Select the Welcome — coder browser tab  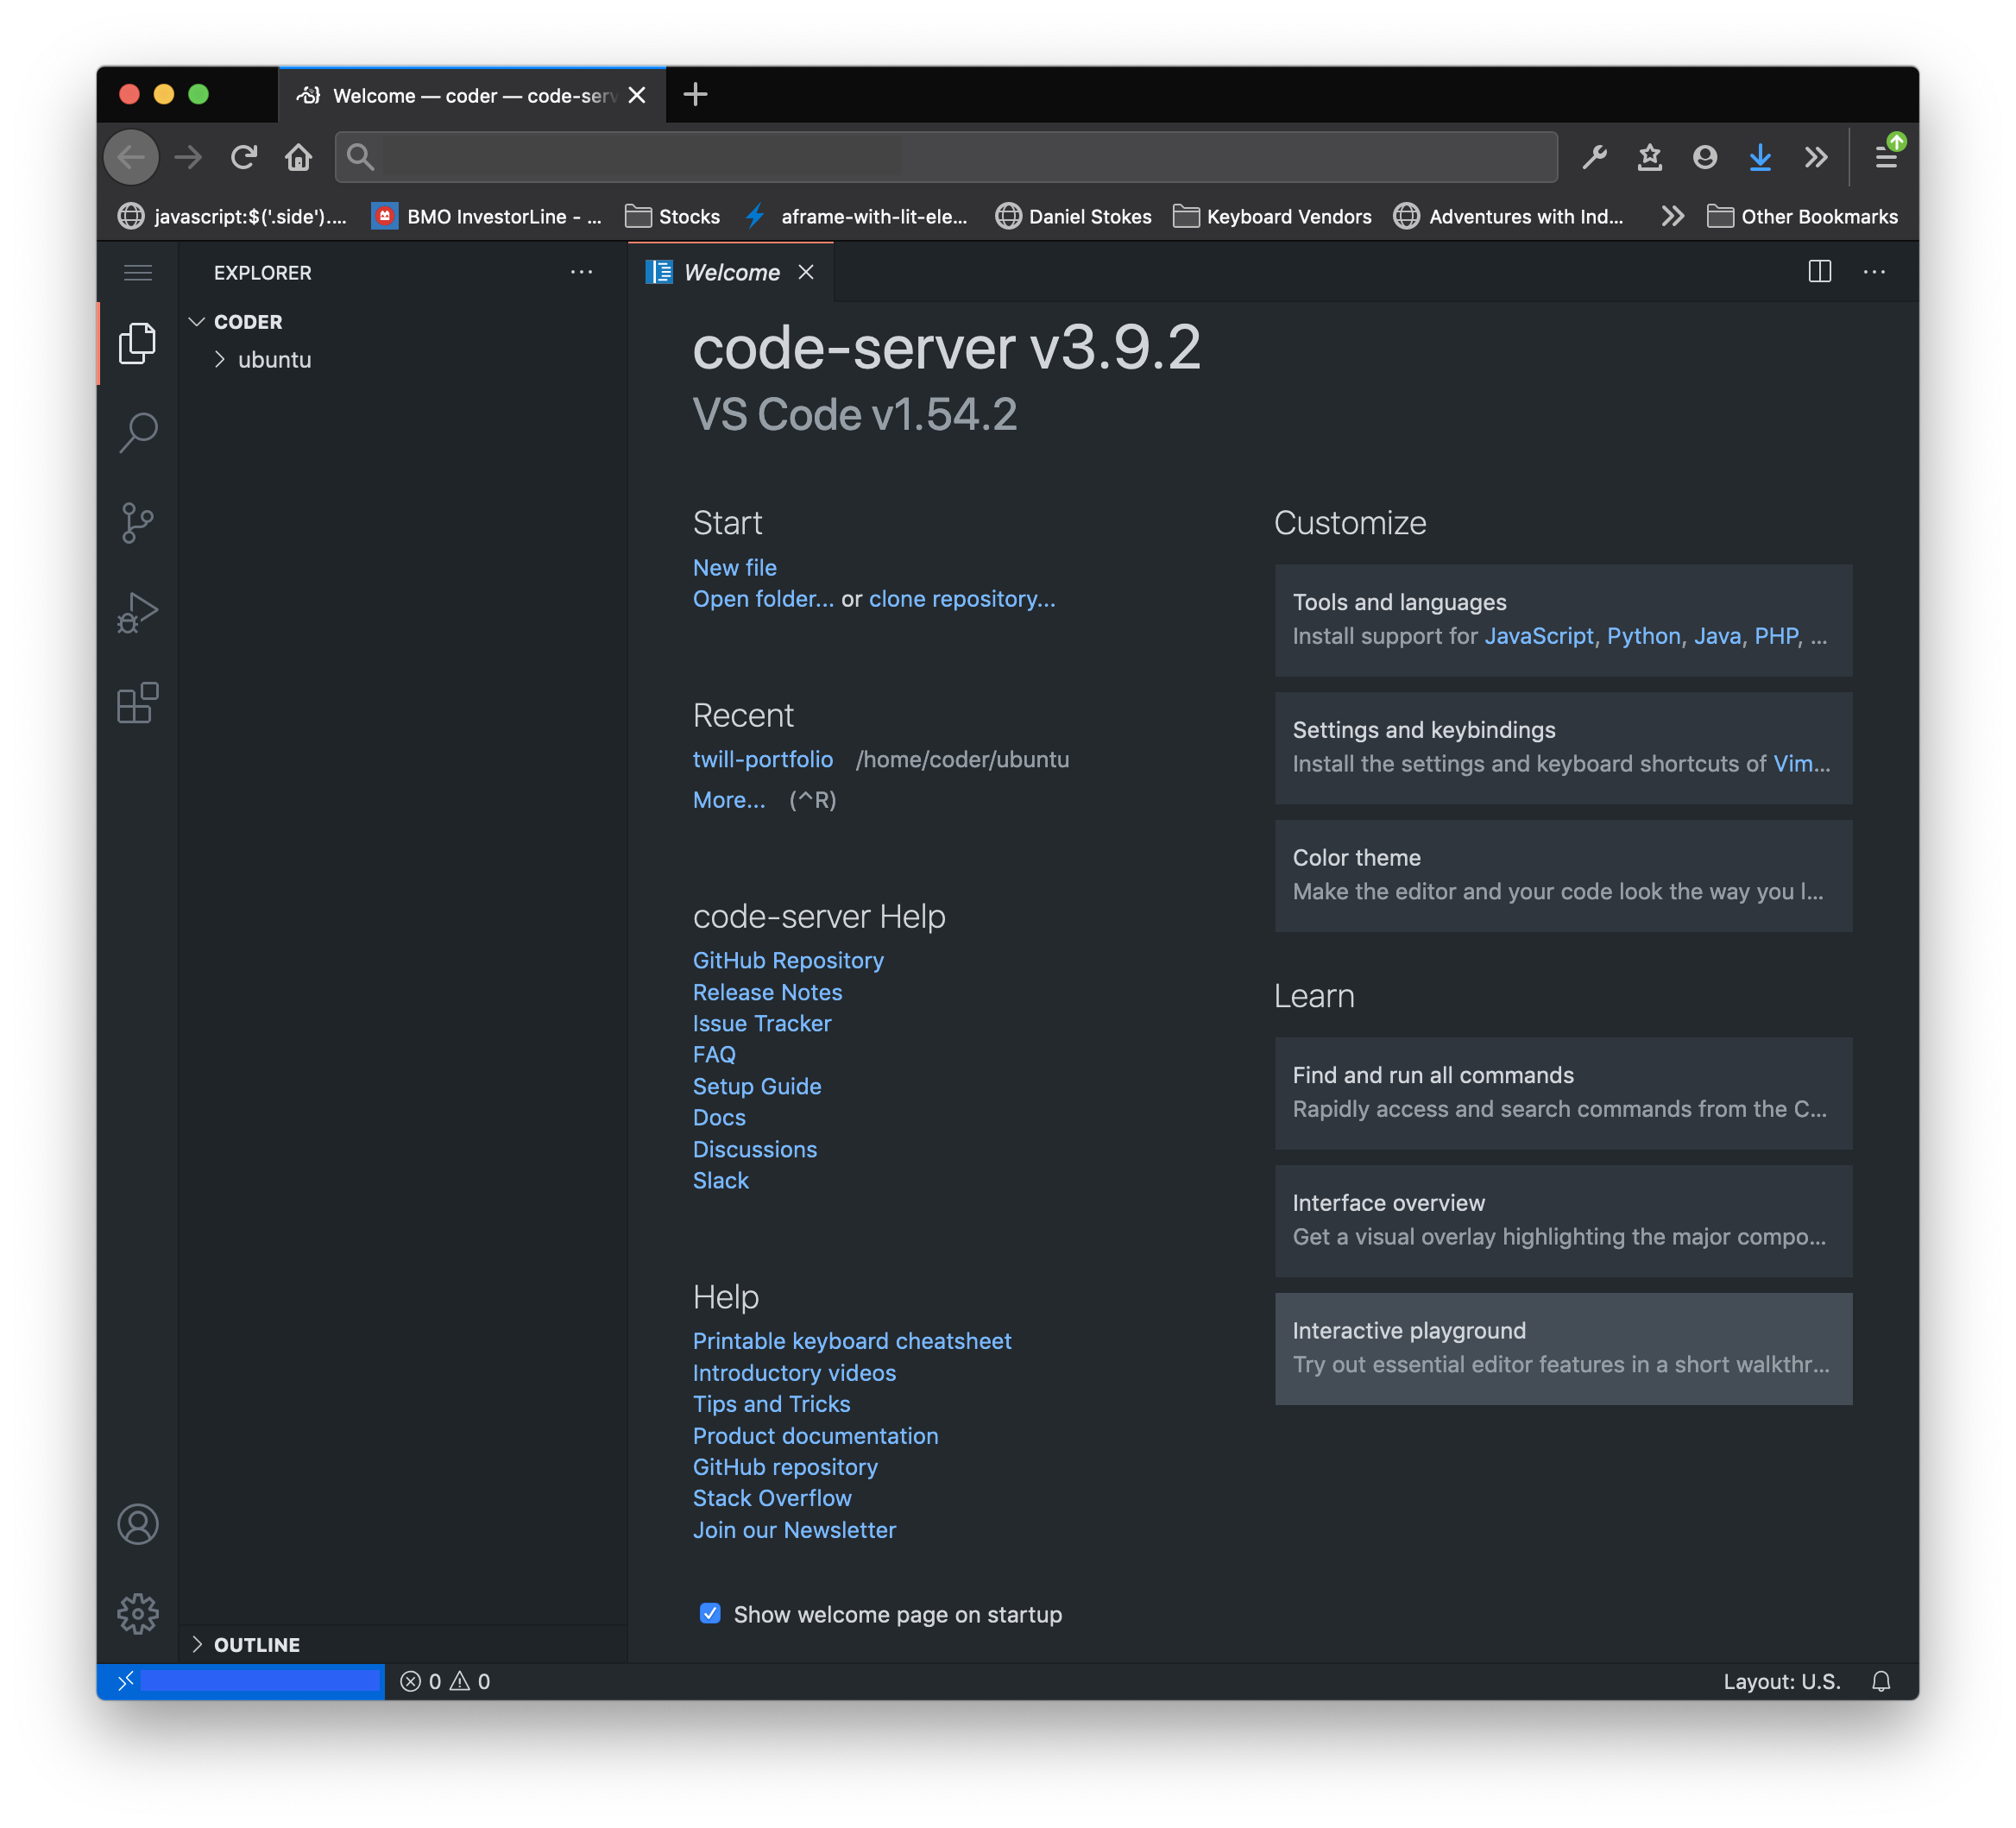[472, 95]
